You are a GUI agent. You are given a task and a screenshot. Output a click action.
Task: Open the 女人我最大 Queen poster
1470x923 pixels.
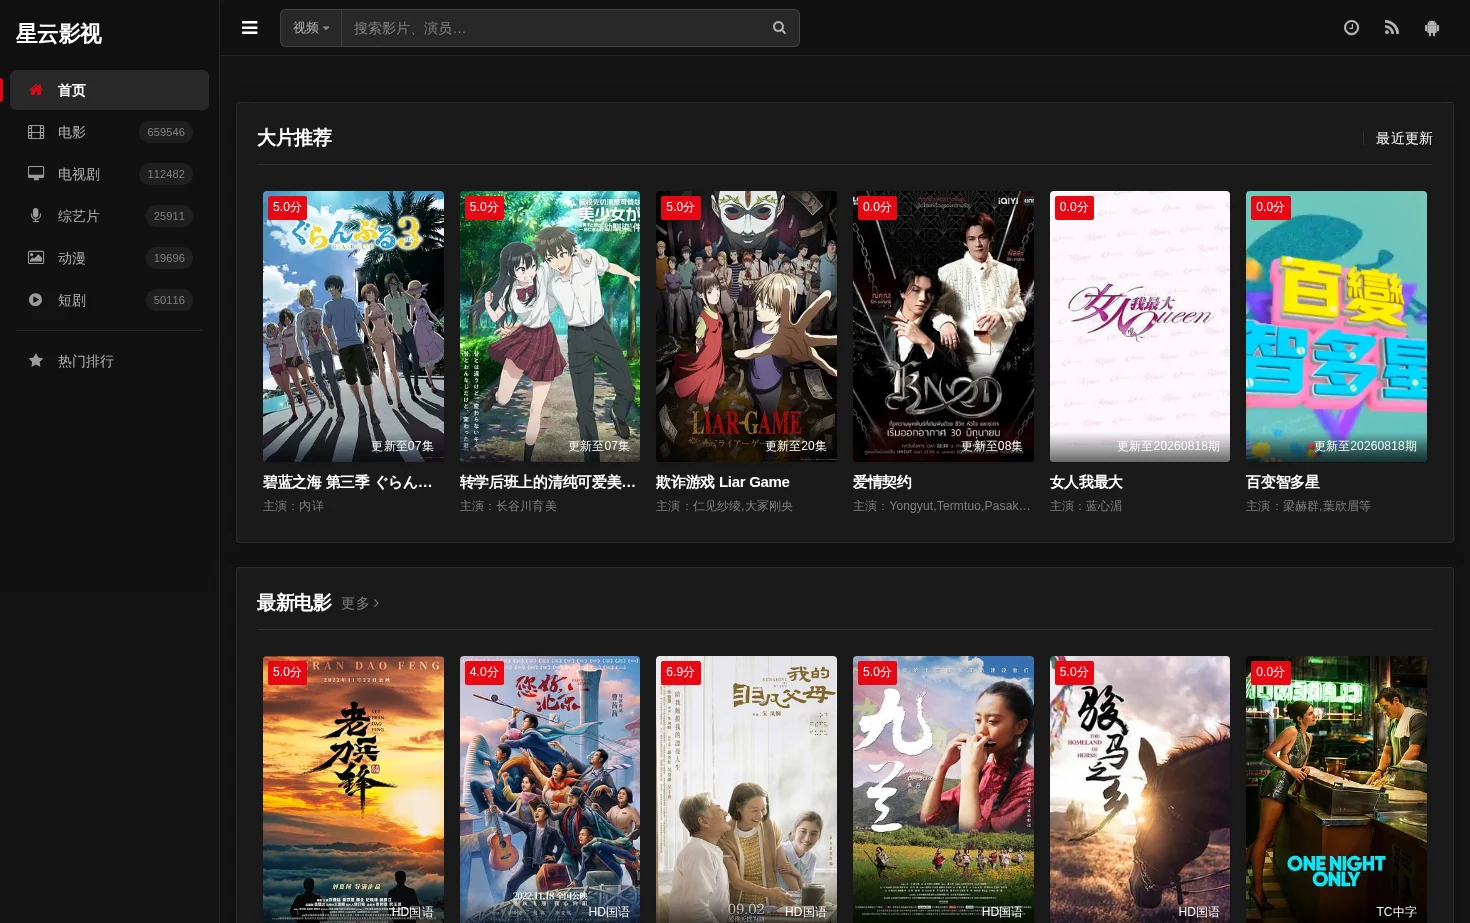pos(1140,326)
